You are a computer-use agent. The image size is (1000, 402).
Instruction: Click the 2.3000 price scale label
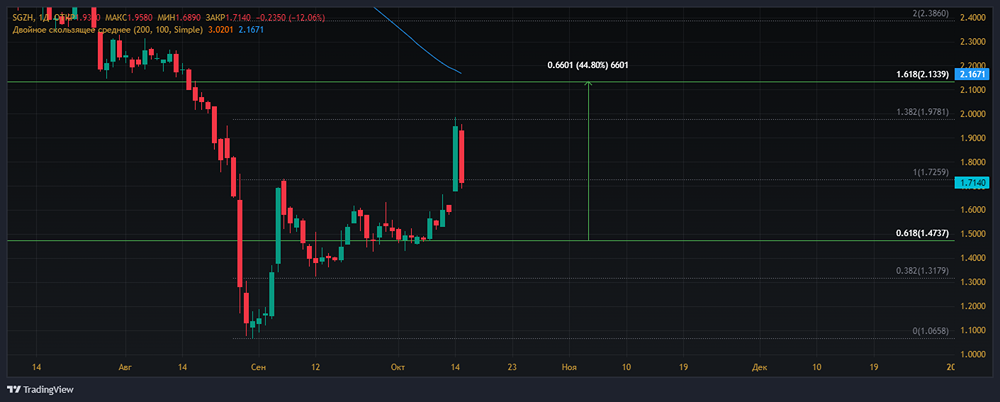(x=974, y=42)
